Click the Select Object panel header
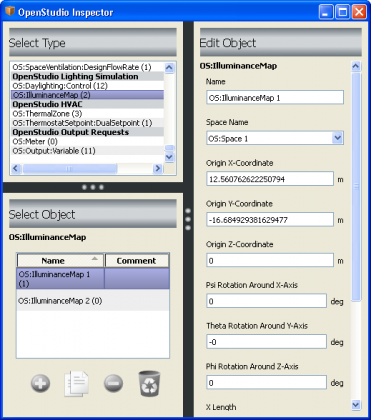The image size is (371, 420). click(x=93, y=214)
